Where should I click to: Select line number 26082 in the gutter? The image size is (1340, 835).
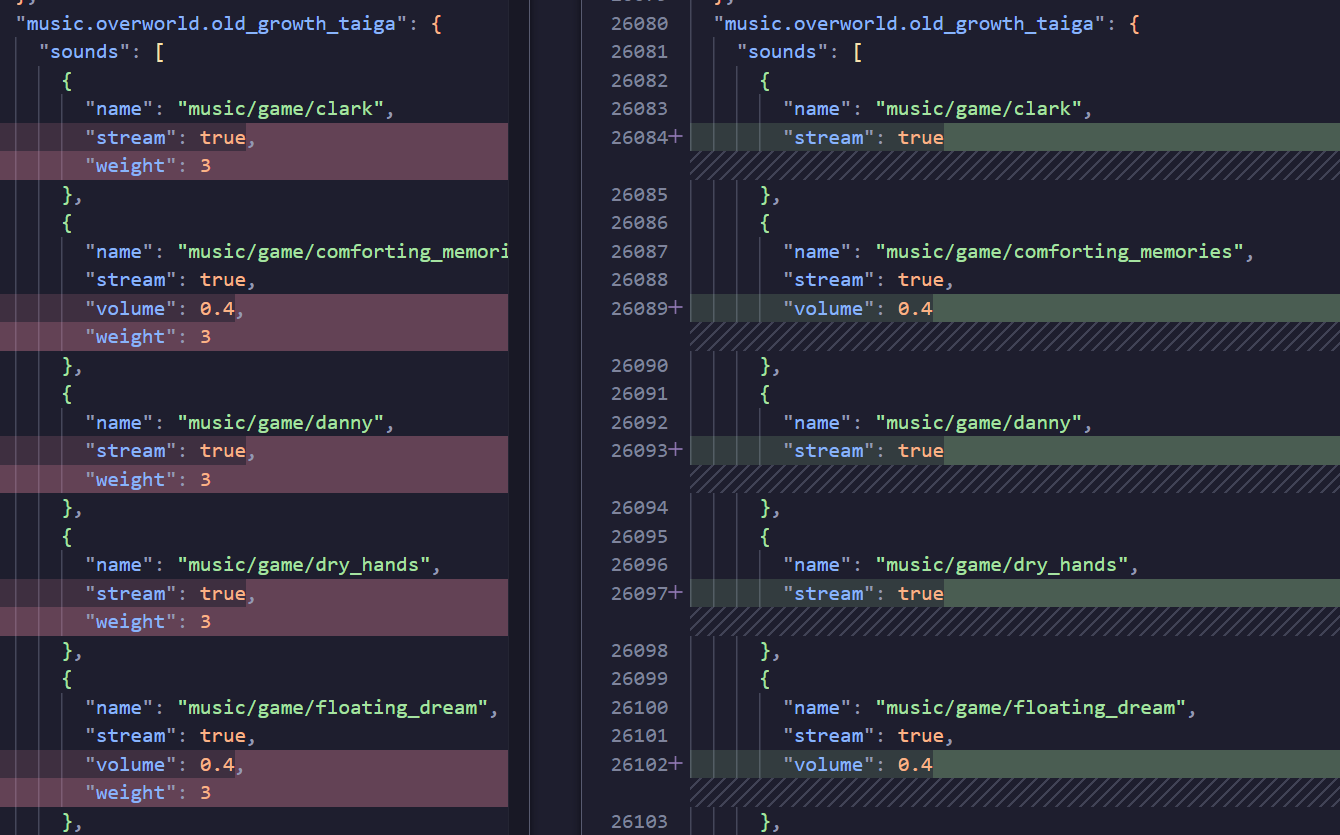pos(640,80)
